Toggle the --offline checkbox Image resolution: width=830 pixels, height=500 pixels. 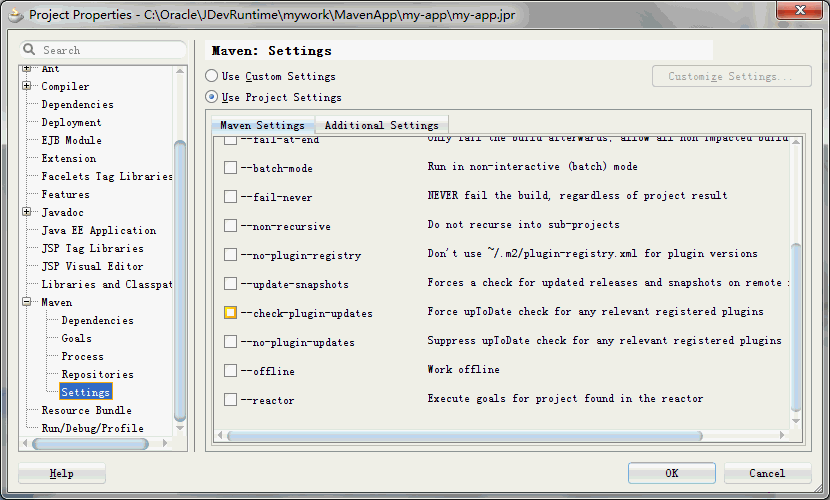tap(230, 371)
